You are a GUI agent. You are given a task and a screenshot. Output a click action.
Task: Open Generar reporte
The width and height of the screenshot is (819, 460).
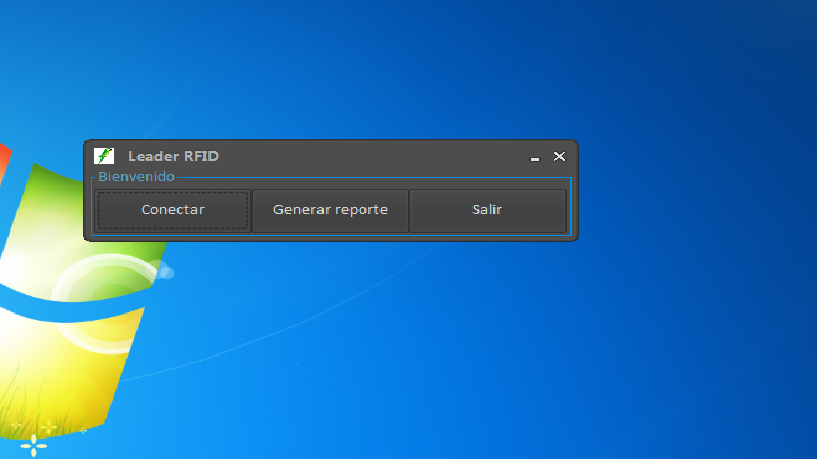(330, 210)
